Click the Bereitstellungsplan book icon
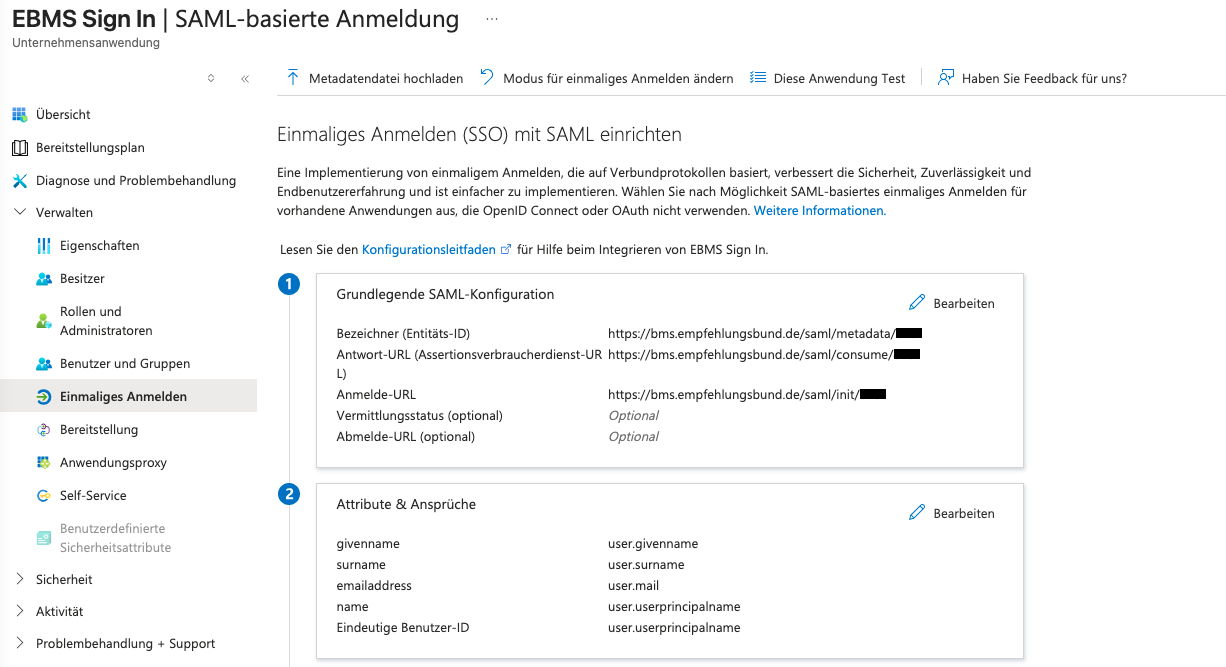This screenshot has width=1226, height=667. 19,148
